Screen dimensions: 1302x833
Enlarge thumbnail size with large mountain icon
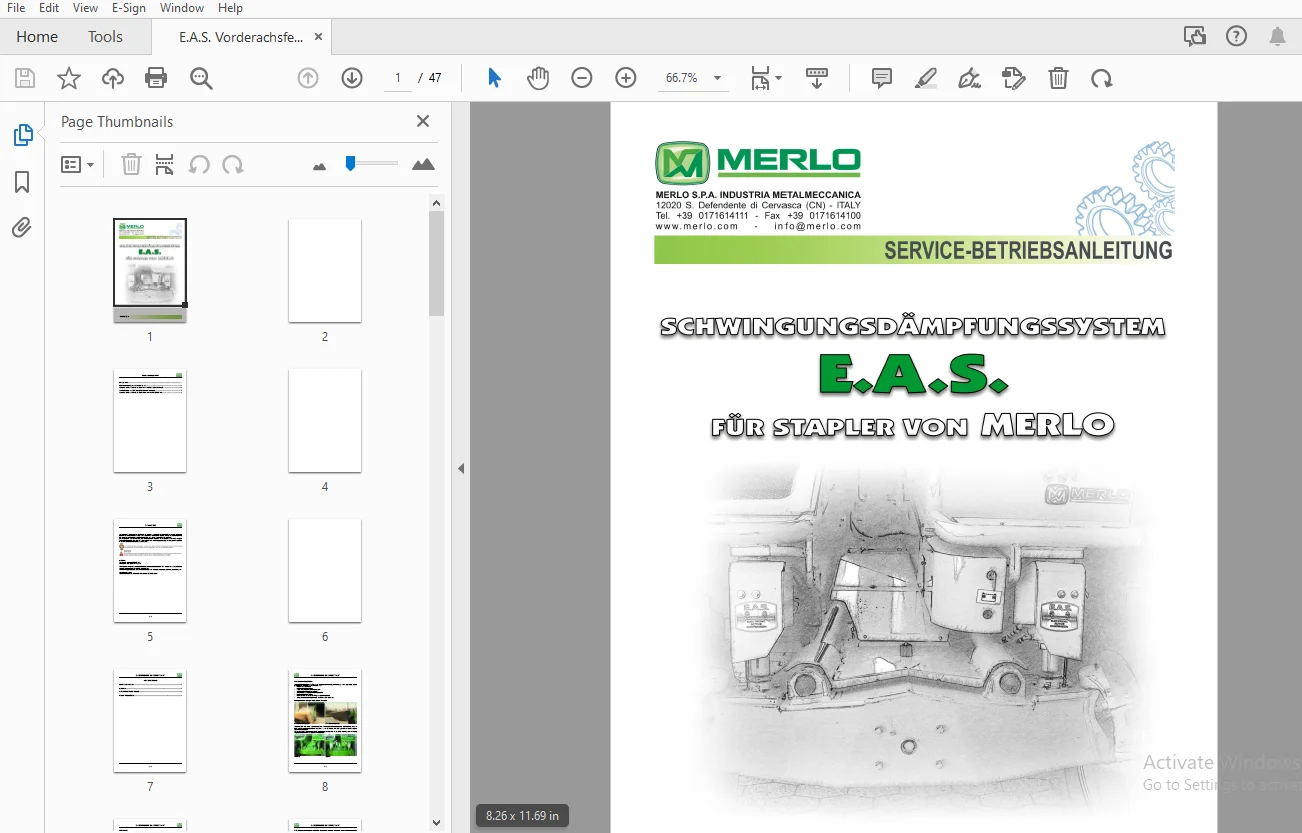pos(423,164)
